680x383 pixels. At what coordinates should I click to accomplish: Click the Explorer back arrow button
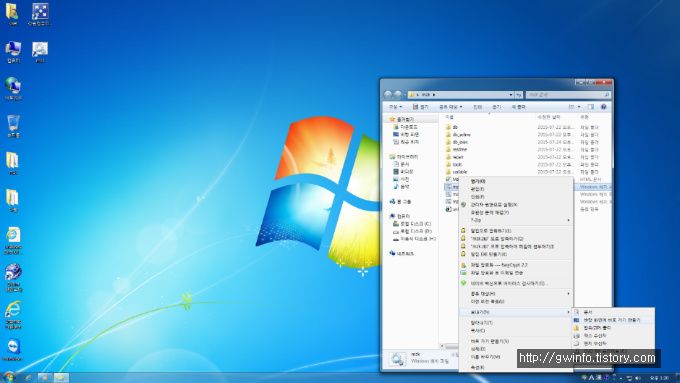(388, 94)
